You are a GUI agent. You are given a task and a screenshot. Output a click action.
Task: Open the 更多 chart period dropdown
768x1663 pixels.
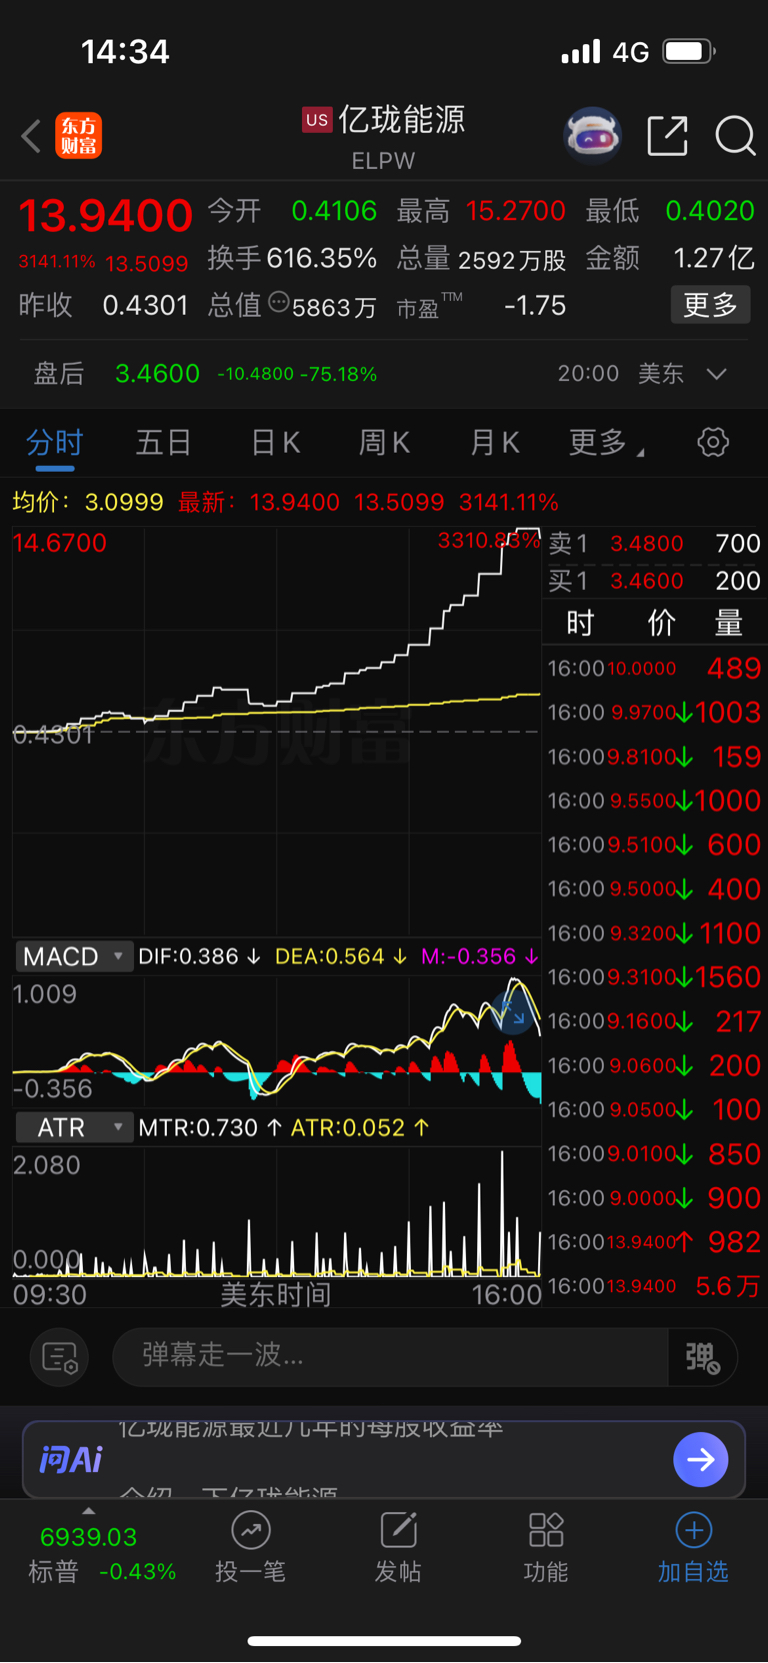606,442
